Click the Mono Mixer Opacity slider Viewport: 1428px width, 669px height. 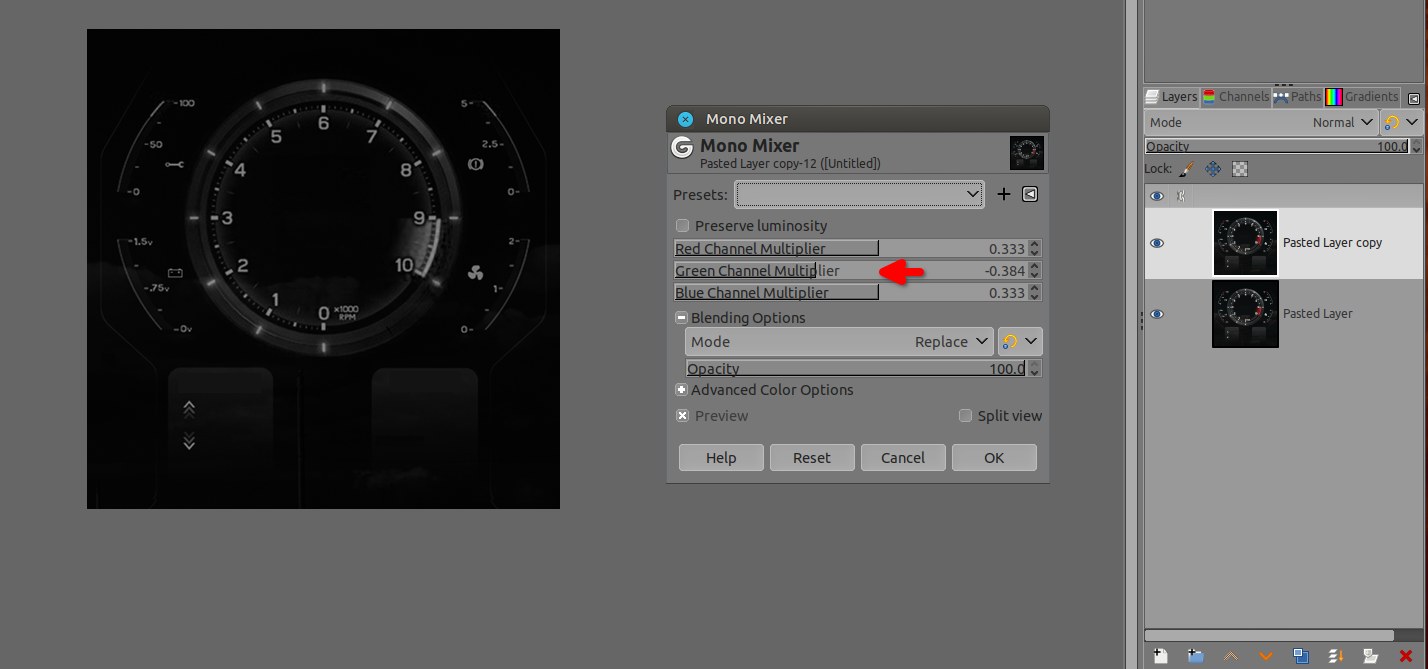pos(856,369)
